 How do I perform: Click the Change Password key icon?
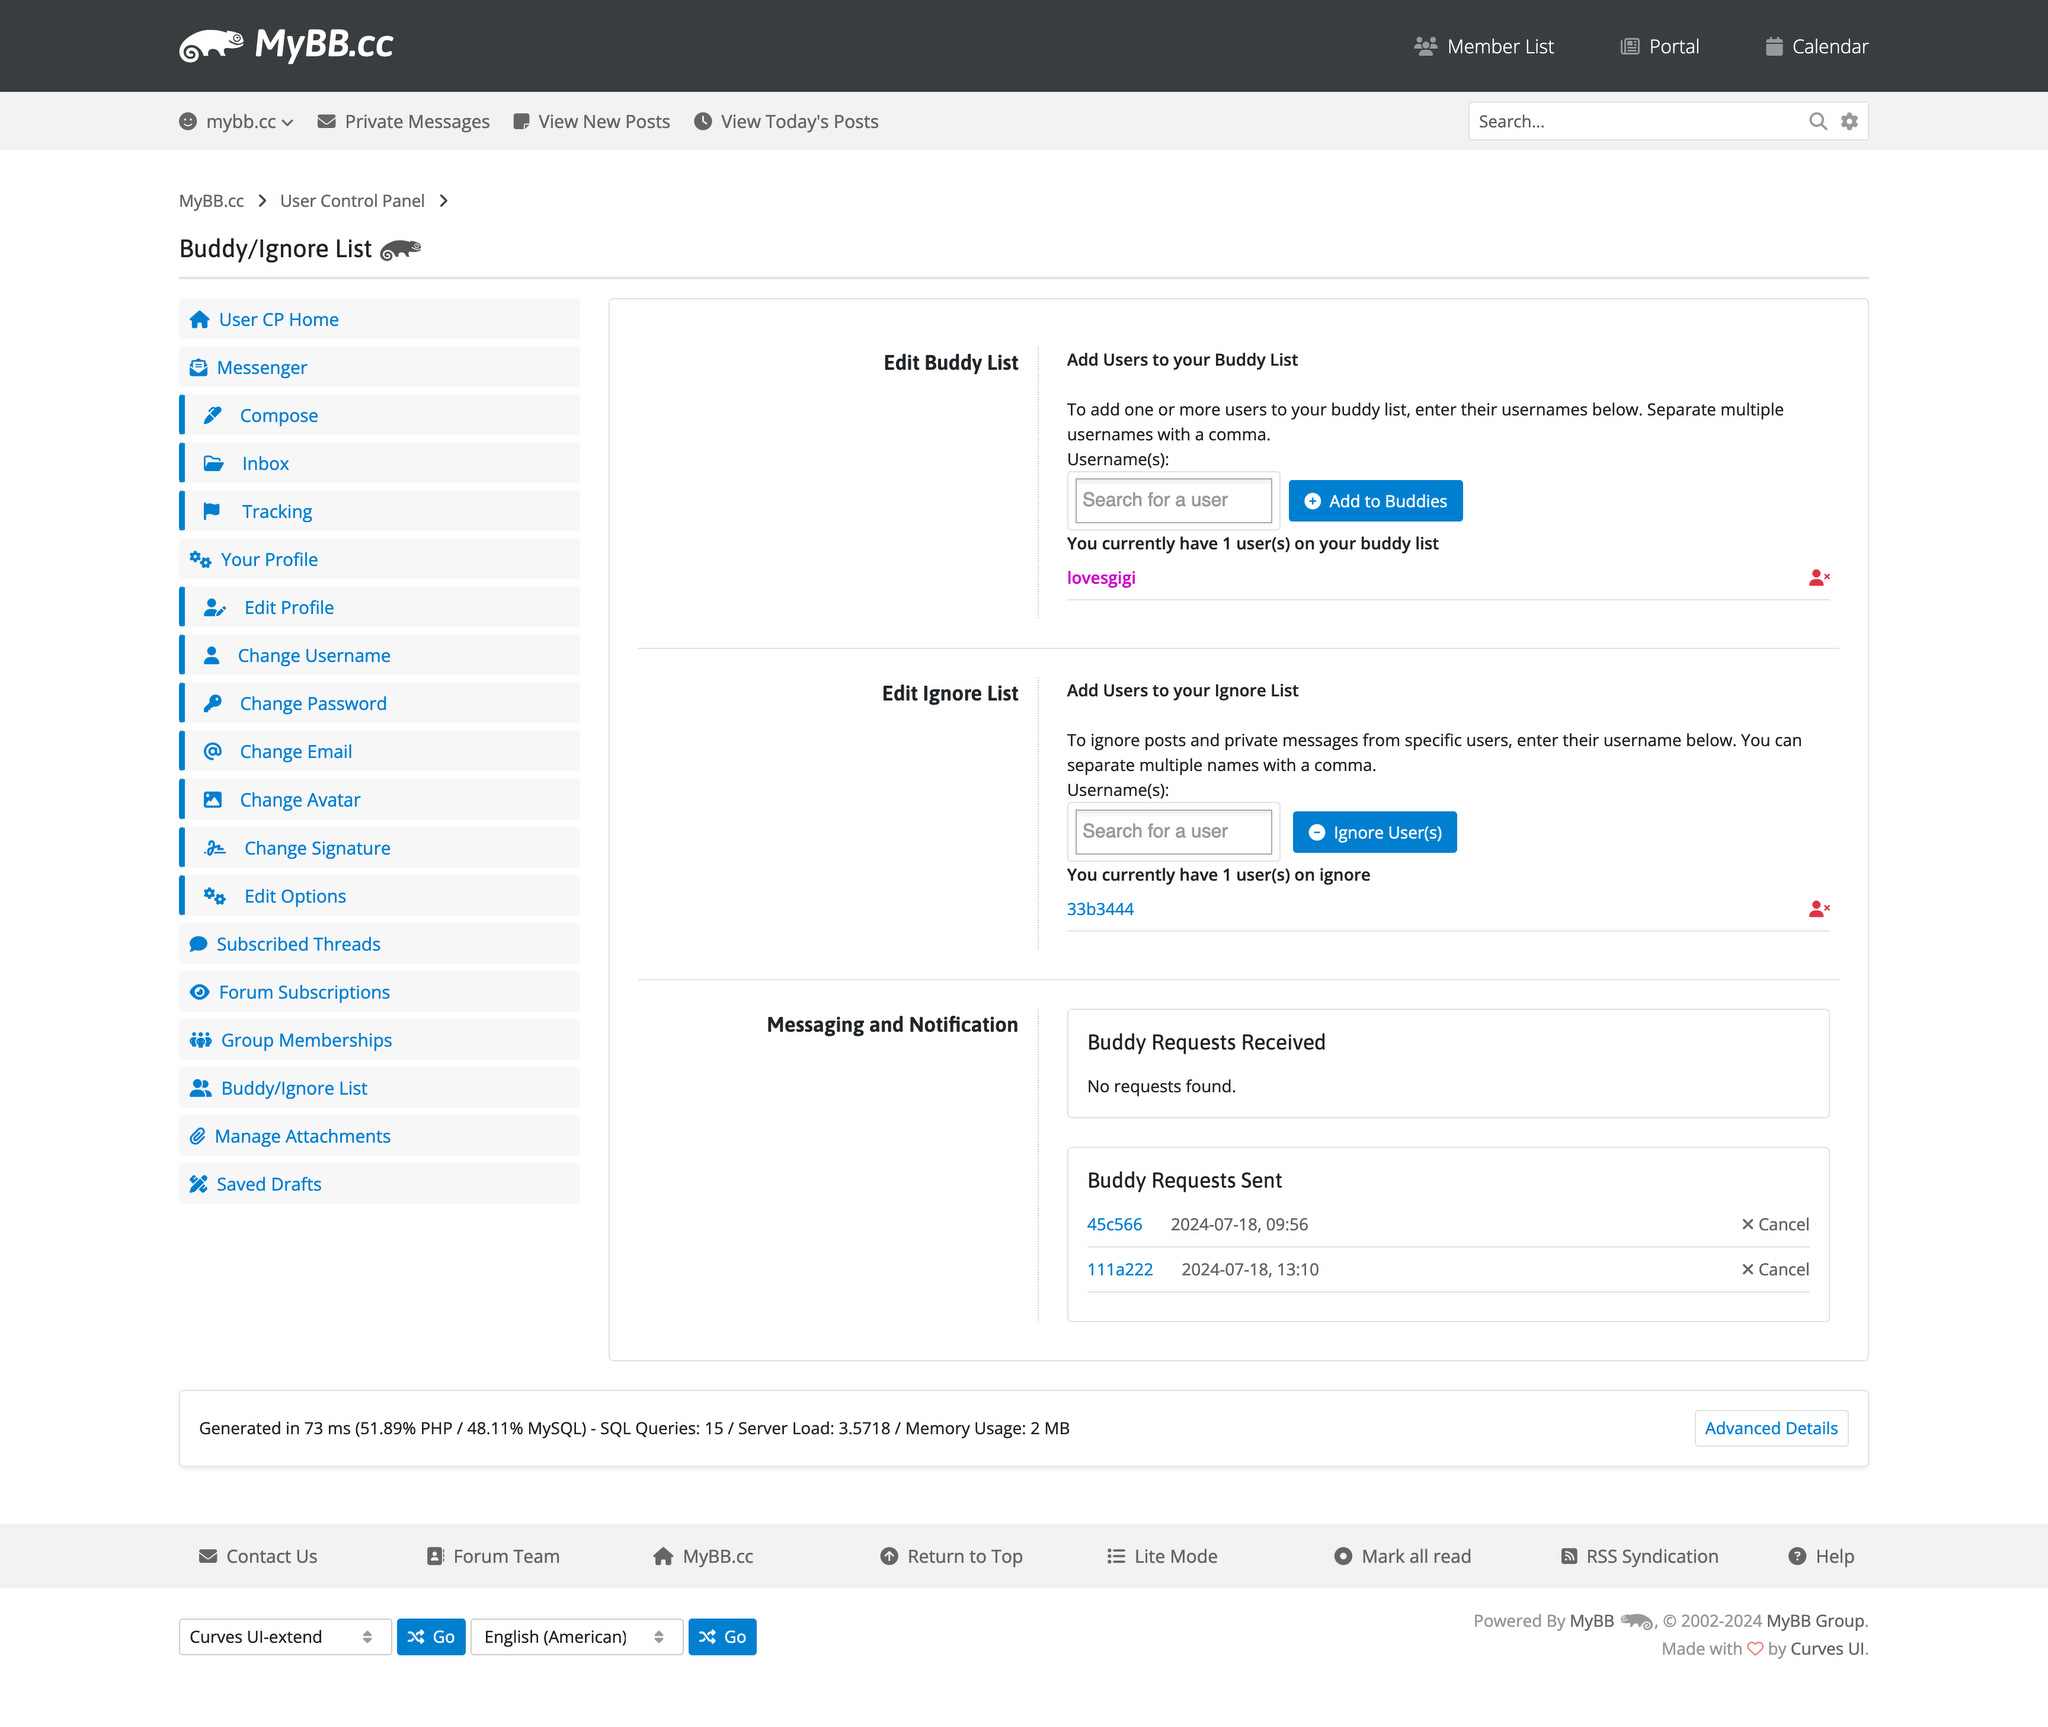pyautogui.click(x=213, y=704)
